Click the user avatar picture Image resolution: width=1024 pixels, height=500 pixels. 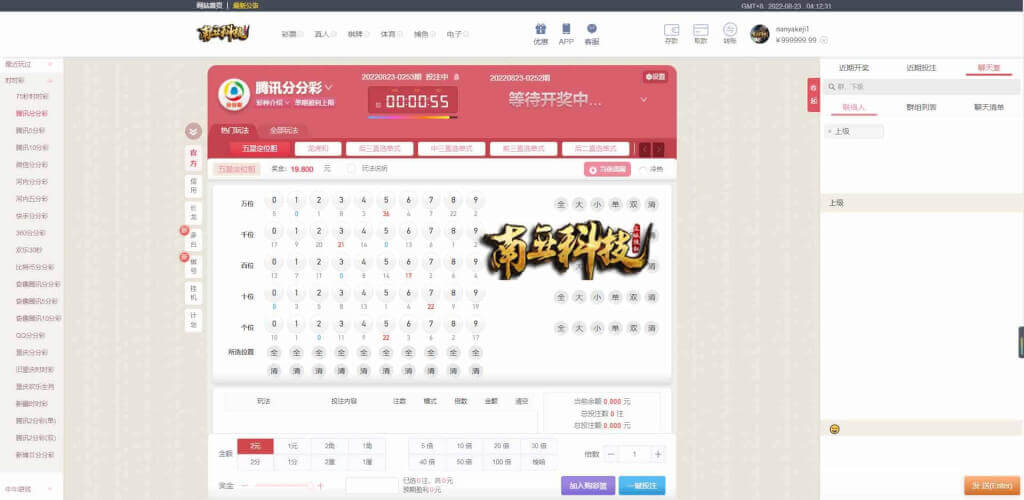click(x=760, y=34)
